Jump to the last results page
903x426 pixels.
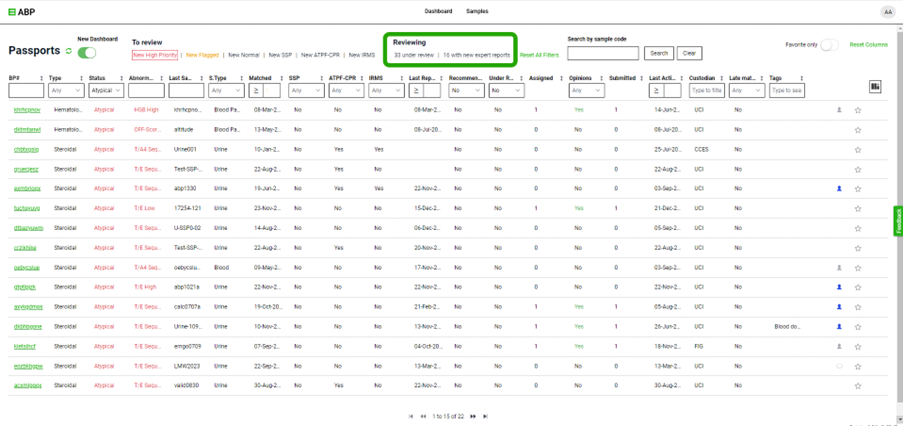[x=485, y=416]
